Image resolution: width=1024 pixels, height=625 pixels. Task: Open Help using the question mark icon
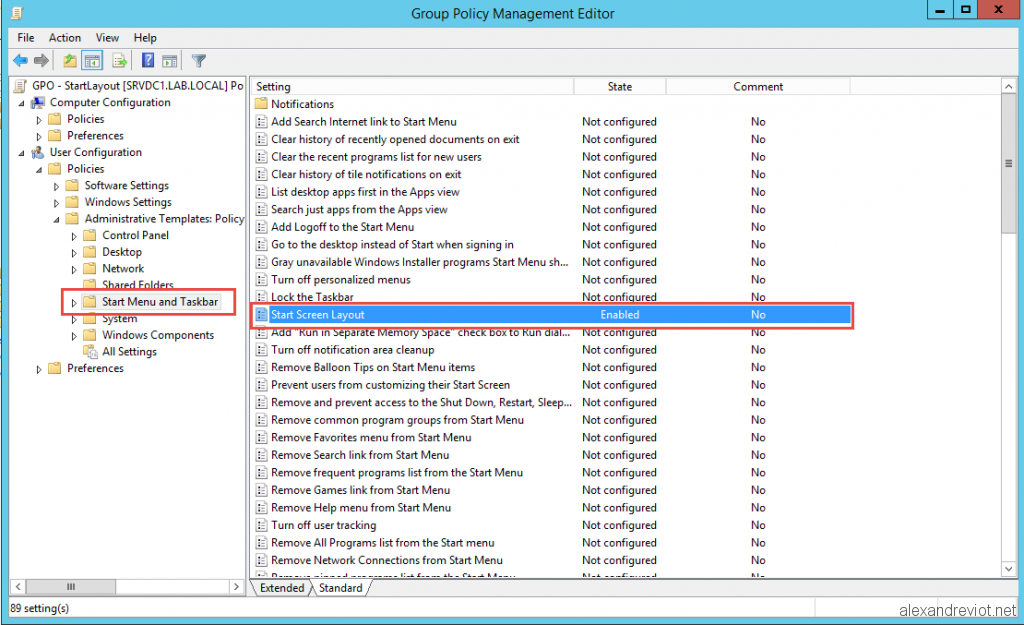pos(145,60)
